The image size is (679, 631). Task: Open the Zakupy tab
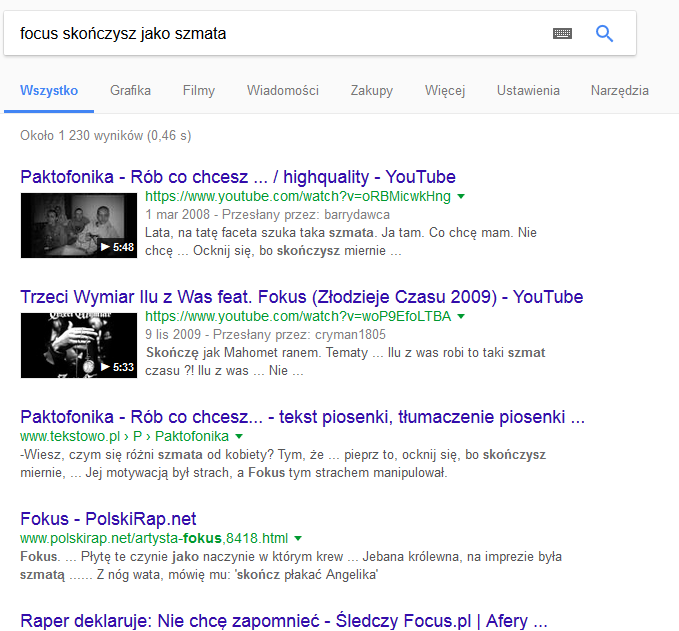[372, 91]
